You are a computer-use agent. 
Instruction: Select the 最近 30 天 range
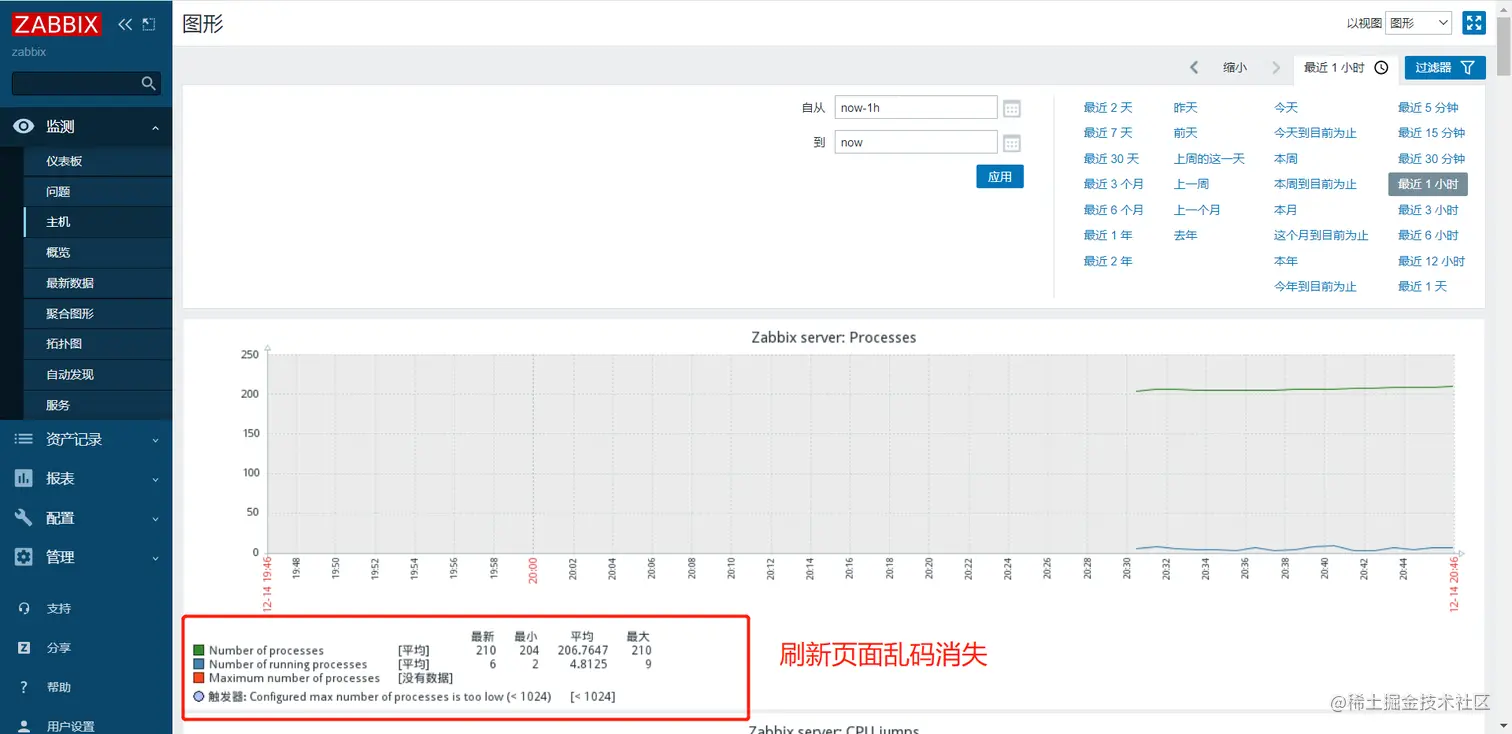(x=1111, y=158)
